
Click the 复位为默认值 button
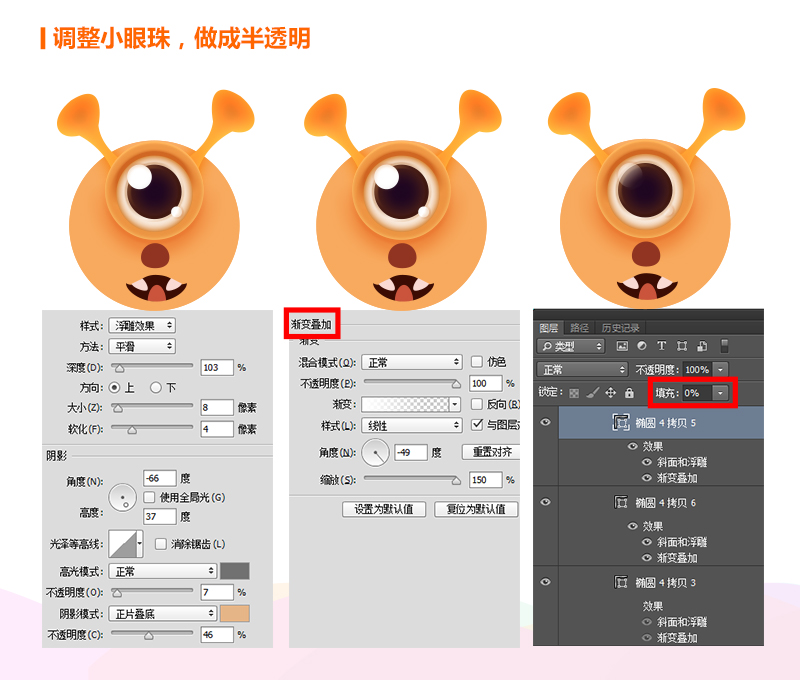476,509
